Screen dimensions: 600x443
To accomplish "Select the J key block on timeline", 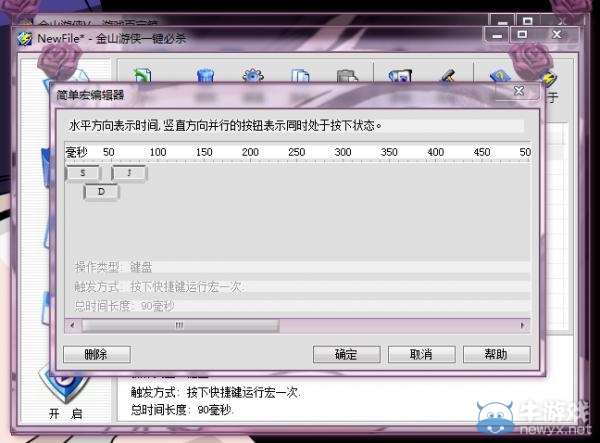I will pyautogui.click(x=129, y=173).
